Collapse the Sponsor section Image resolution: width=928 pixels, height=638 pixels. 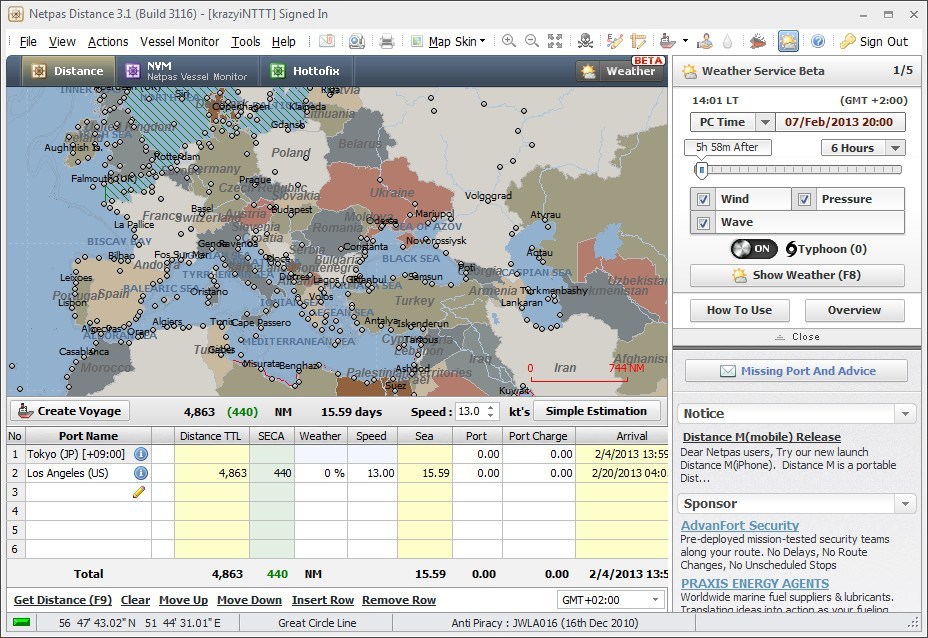(x=906, y=504)
